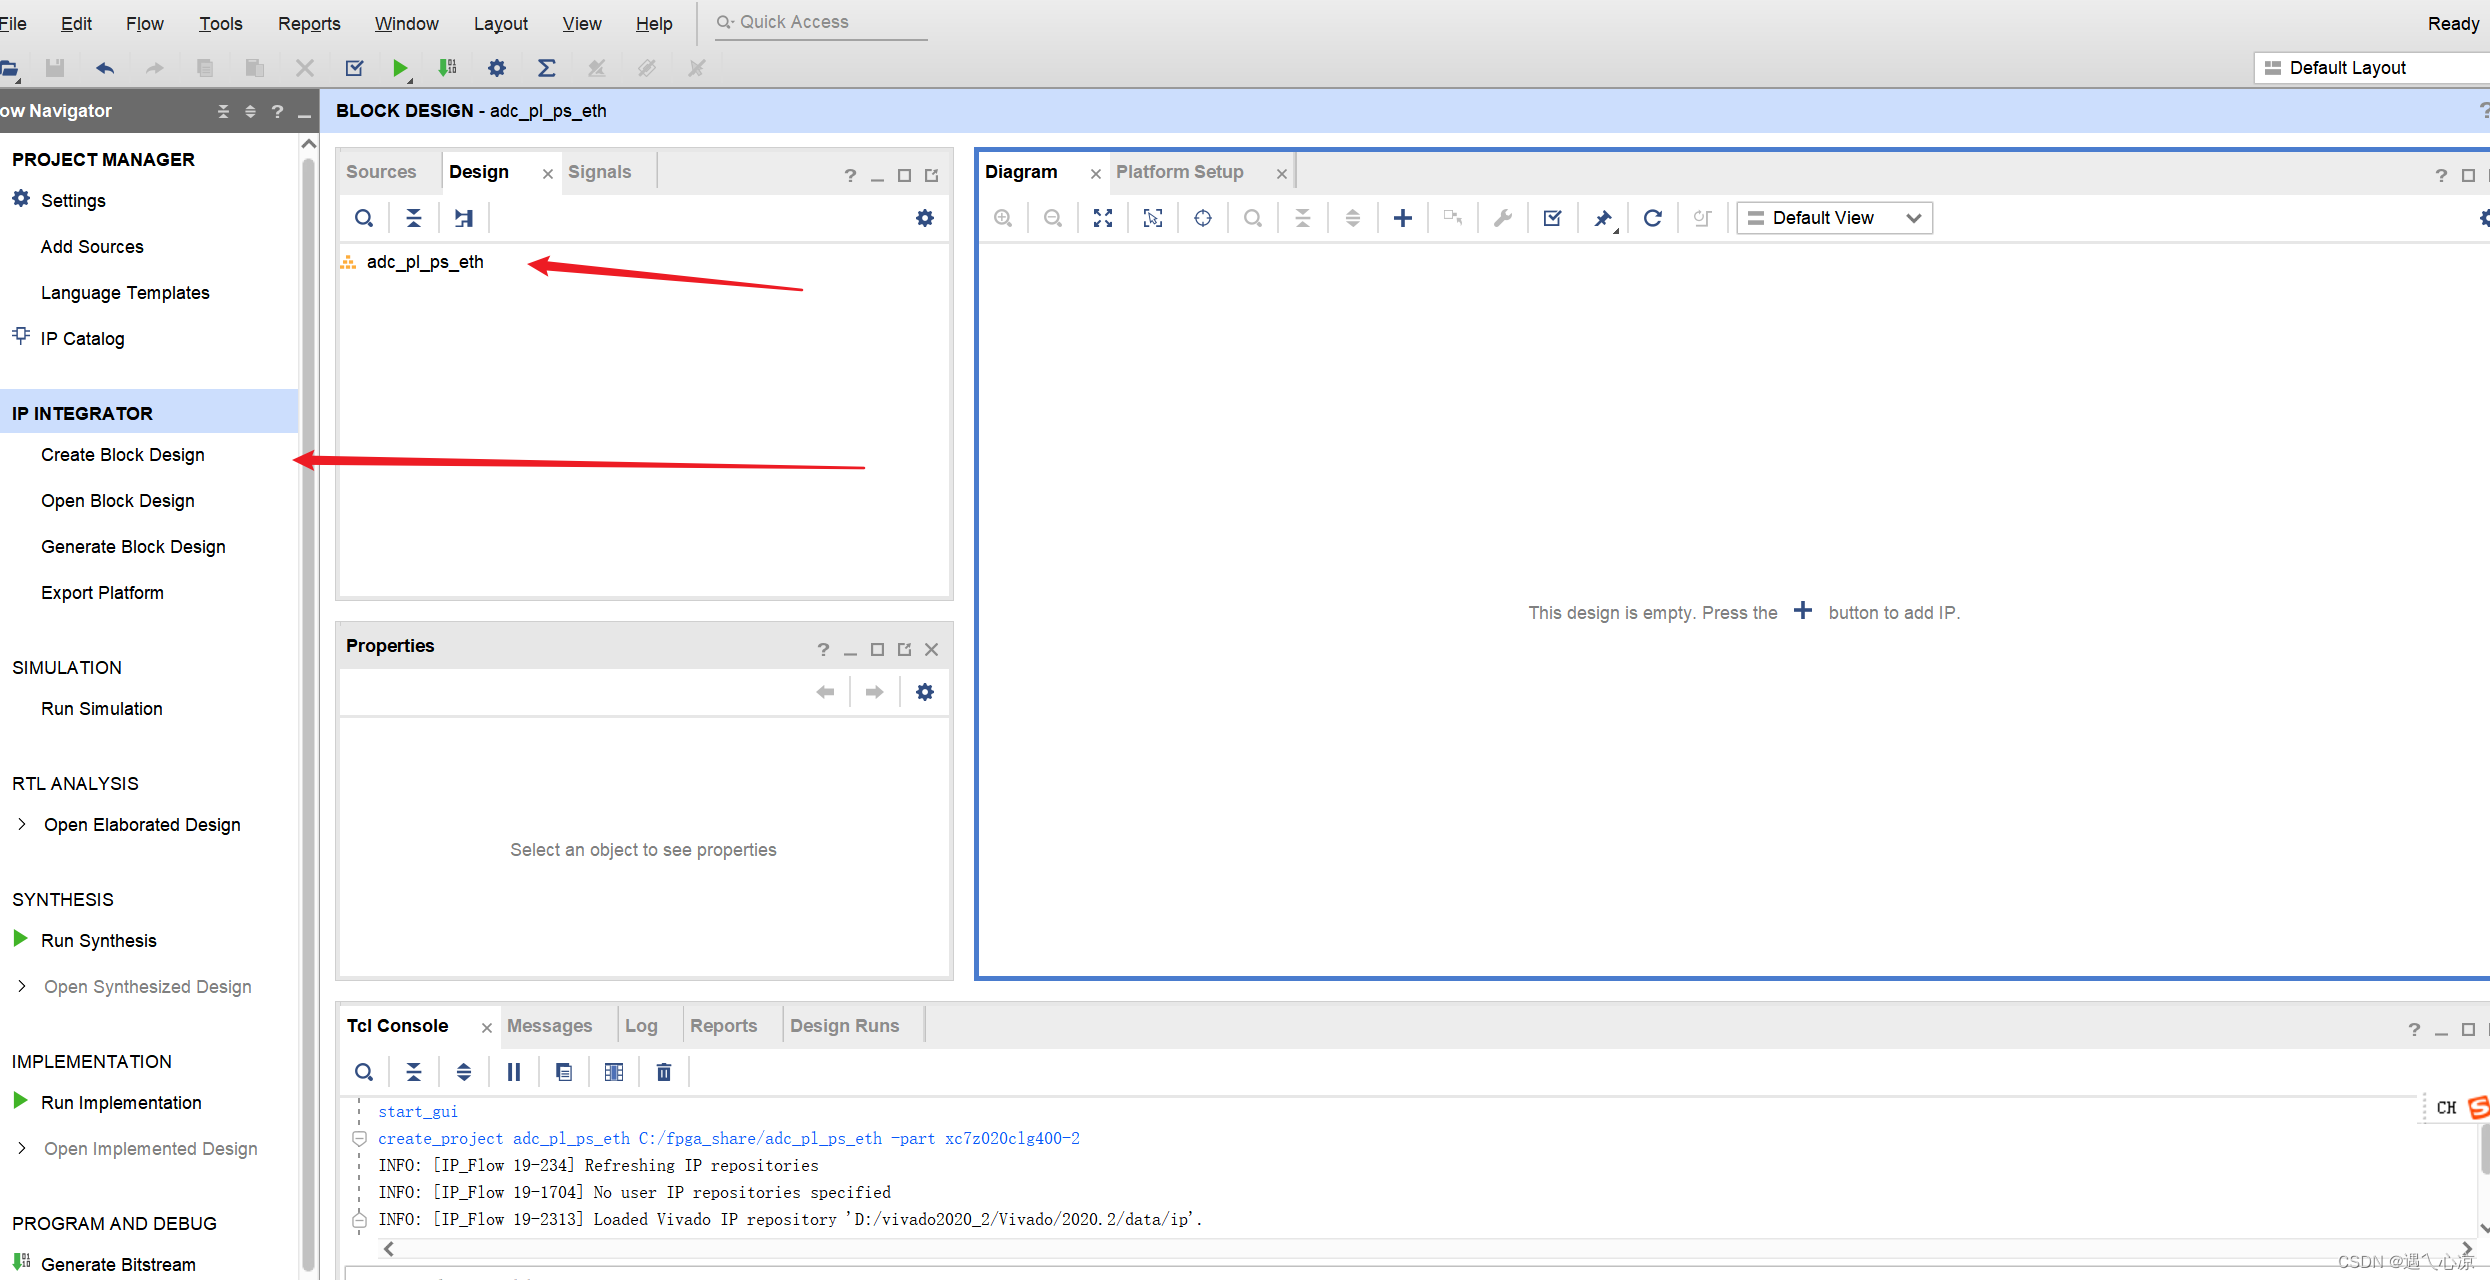
Task: Zoom in on the Diagram
Action: pos(1003,218)
